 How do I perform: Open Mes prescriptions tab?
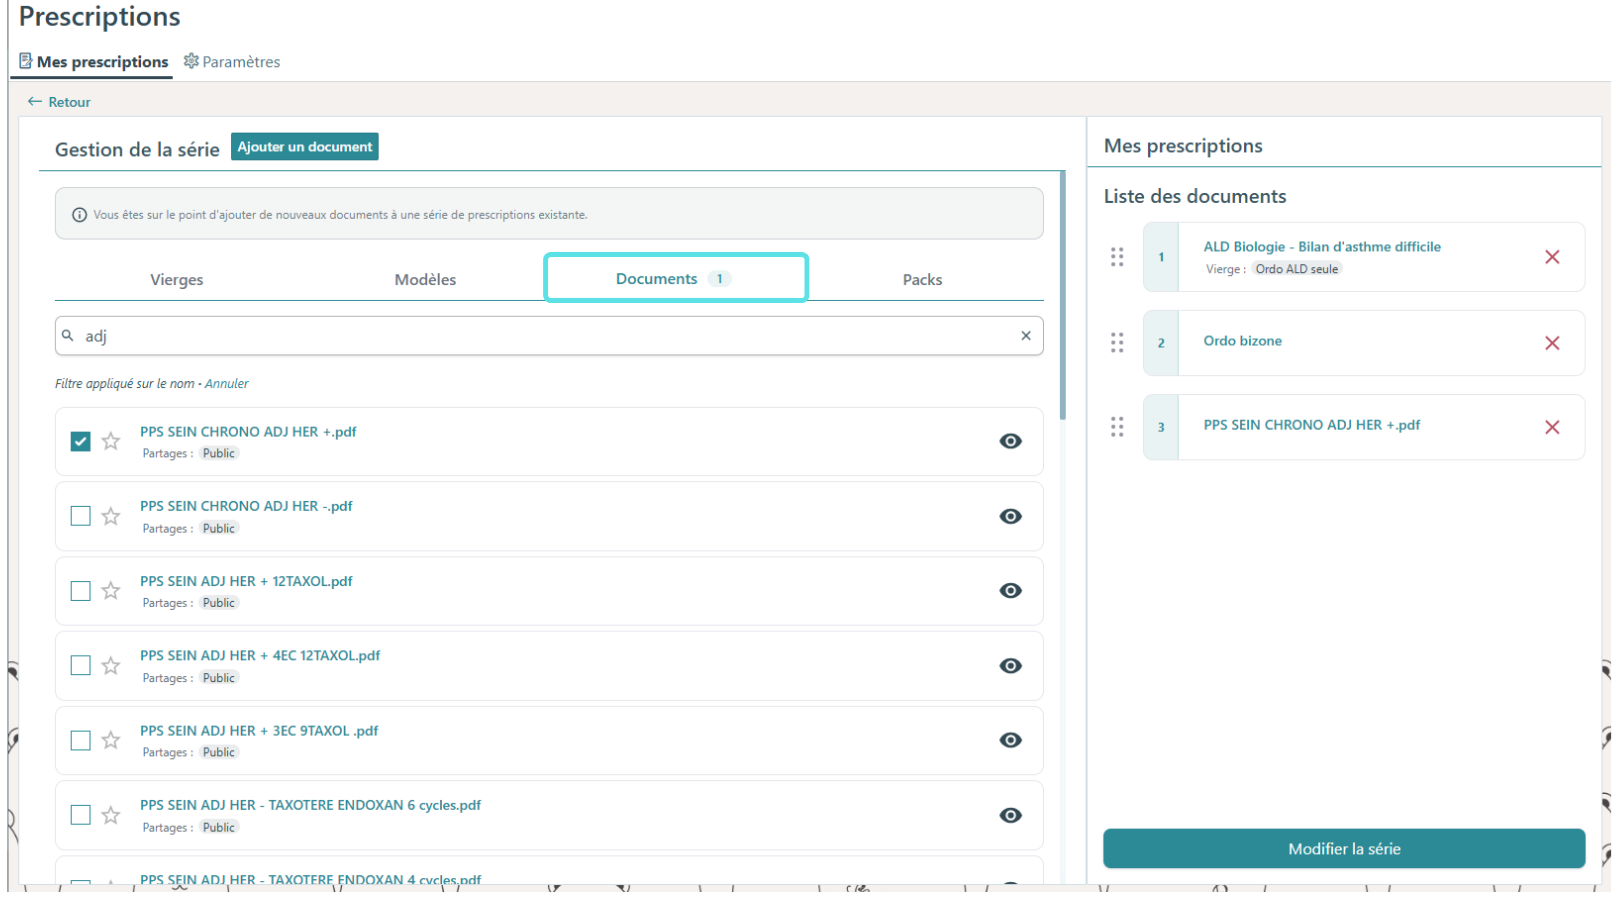(x=94, y=62)
